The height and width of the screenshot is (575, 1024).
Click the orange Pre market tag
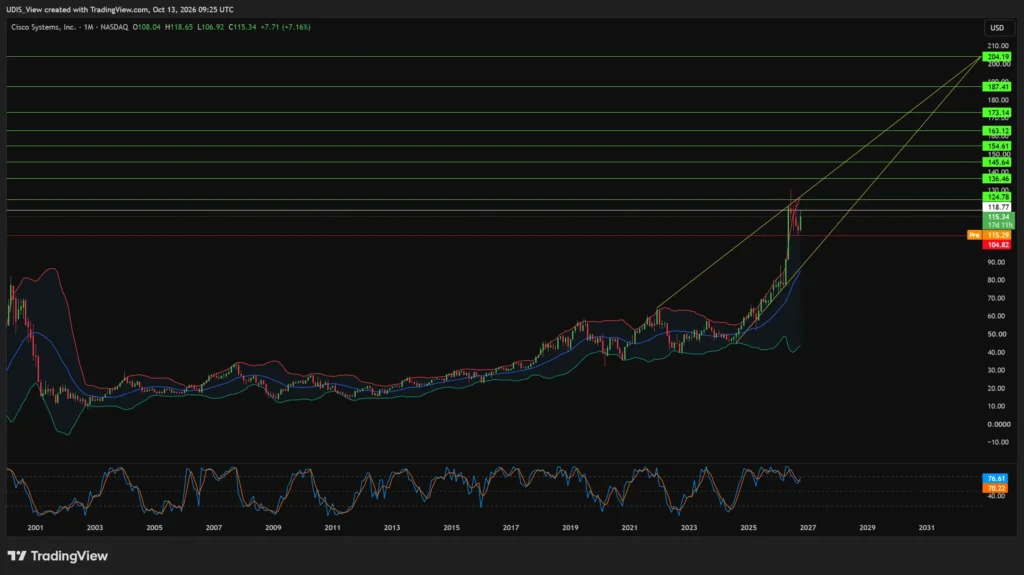coord(974,235)
